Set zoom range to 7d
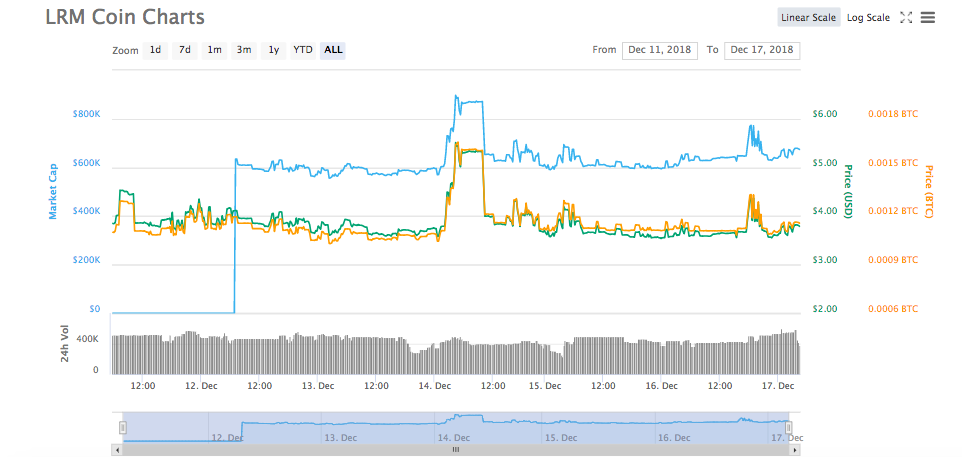 coord(185,50)
